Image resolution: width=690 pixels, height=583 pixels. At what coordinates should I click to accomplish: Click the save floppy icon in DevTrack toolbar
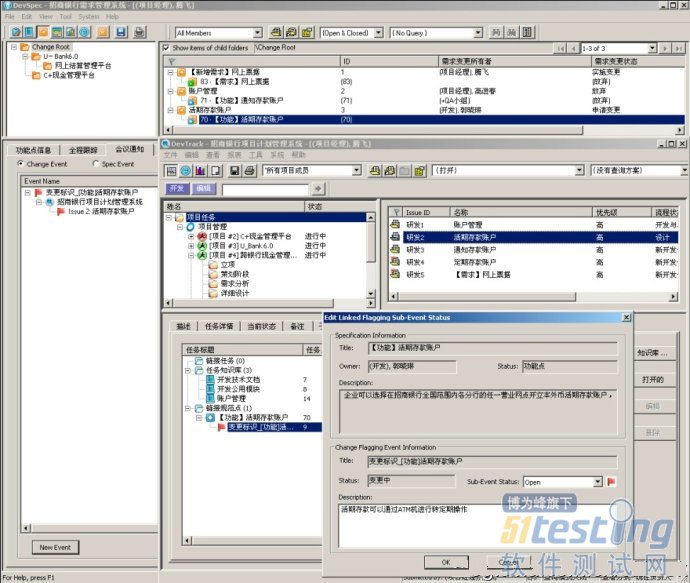[x=235, y=171]
